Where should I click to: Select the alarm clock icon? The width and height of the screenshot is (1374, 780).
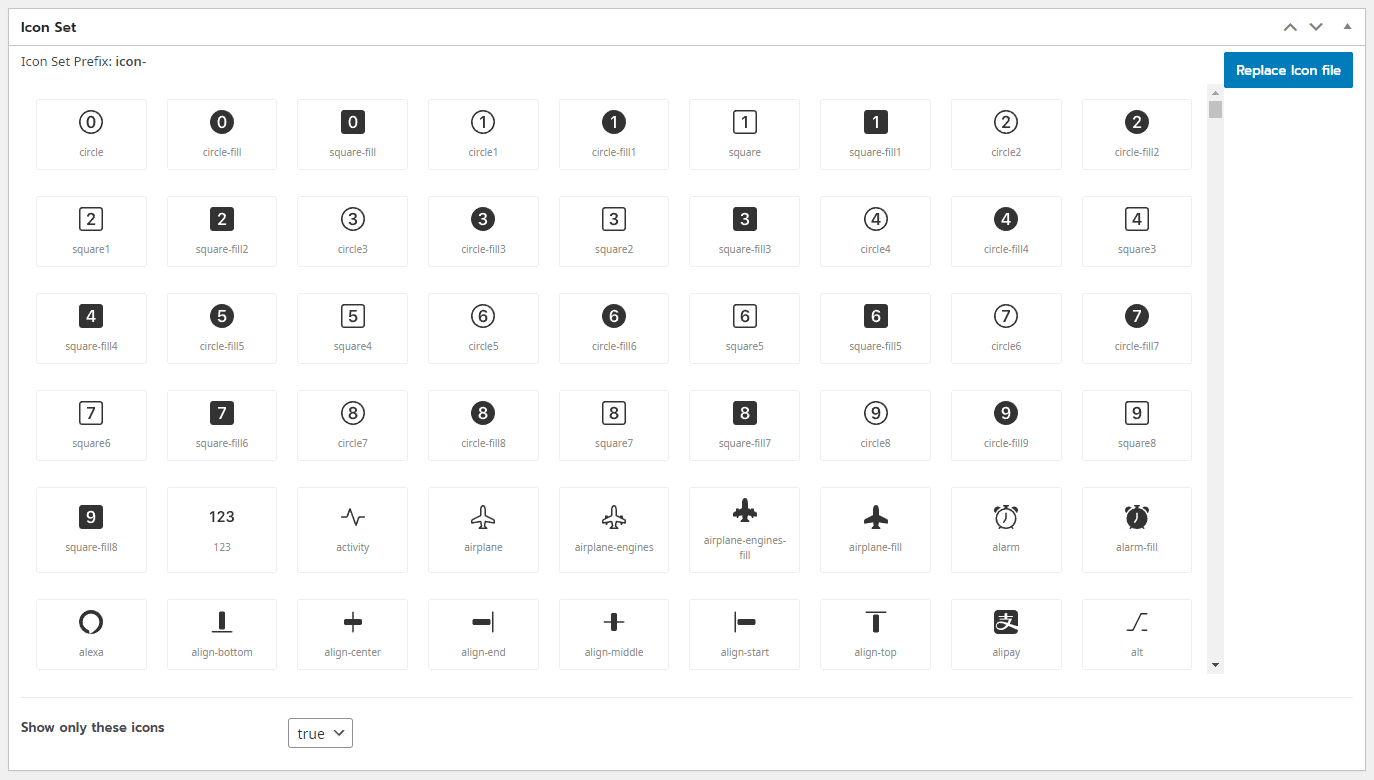[x=1005, y=529]
